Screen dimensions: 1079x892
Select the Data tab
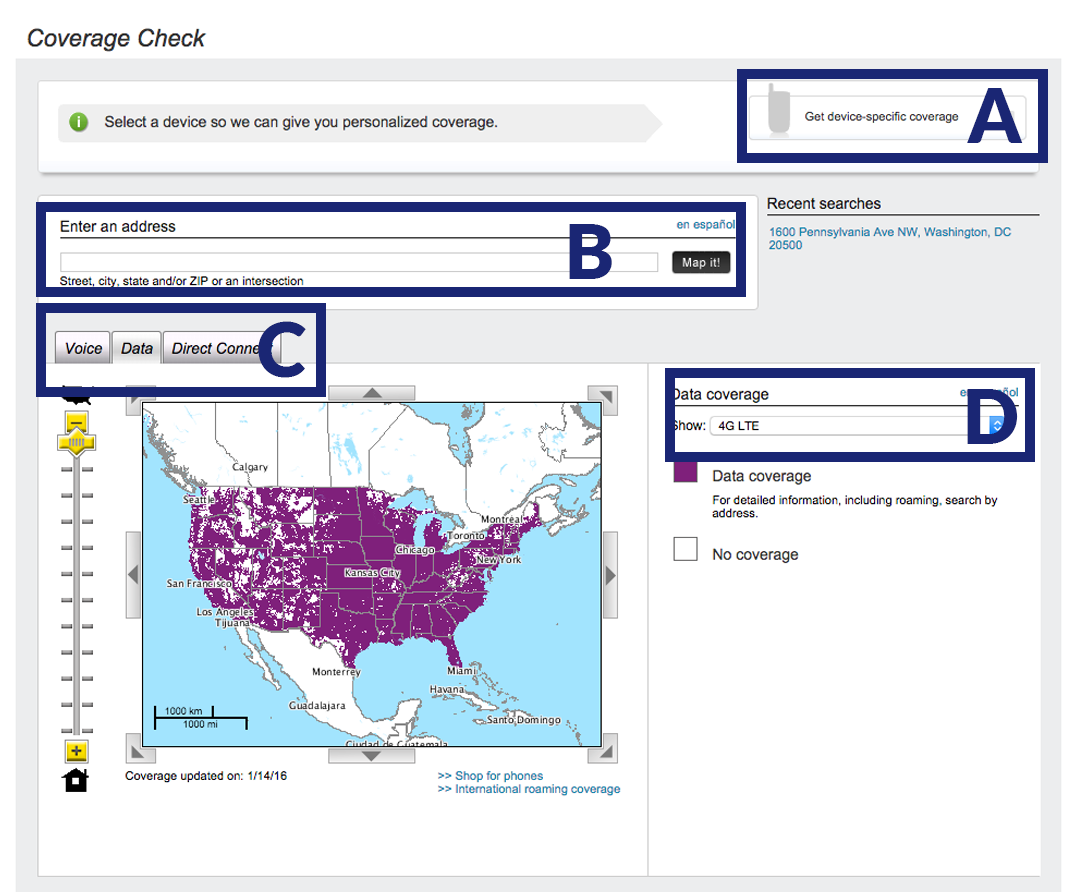tap(137, 348)
